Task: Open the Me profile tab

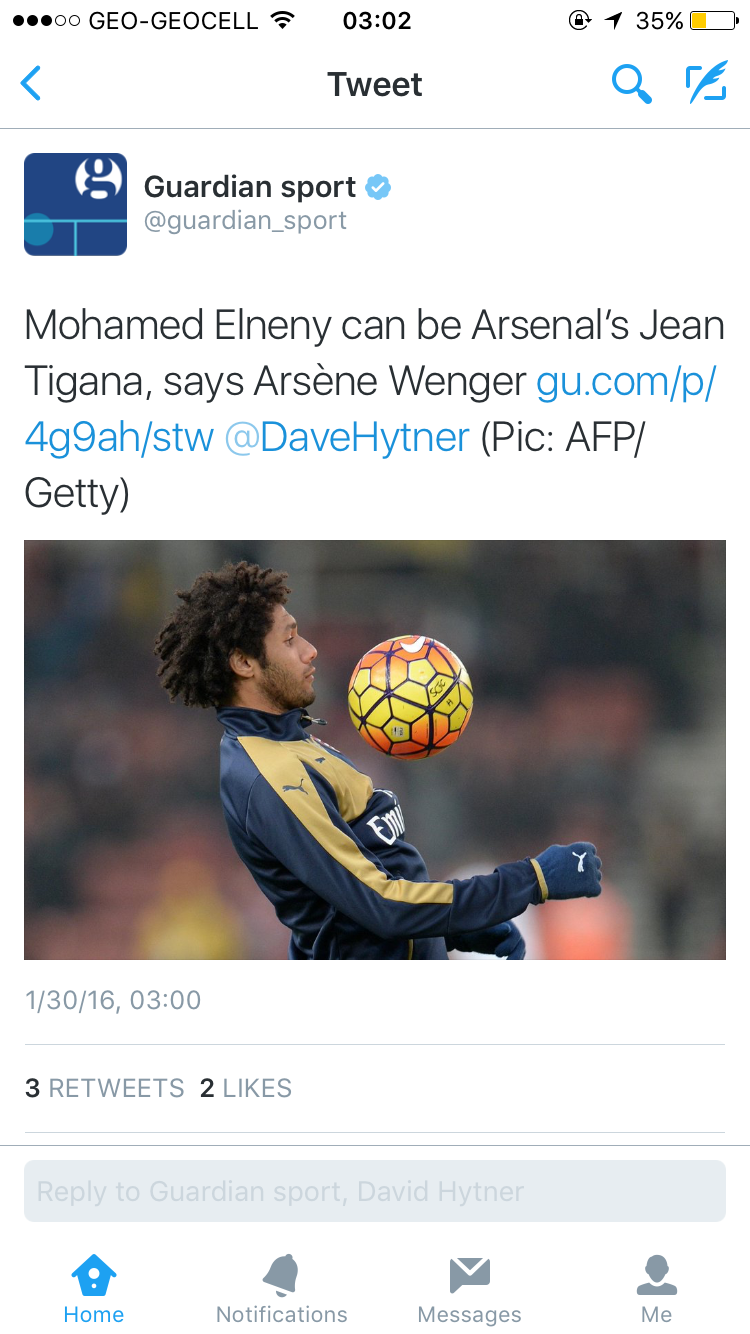Action: (657, 1291)
